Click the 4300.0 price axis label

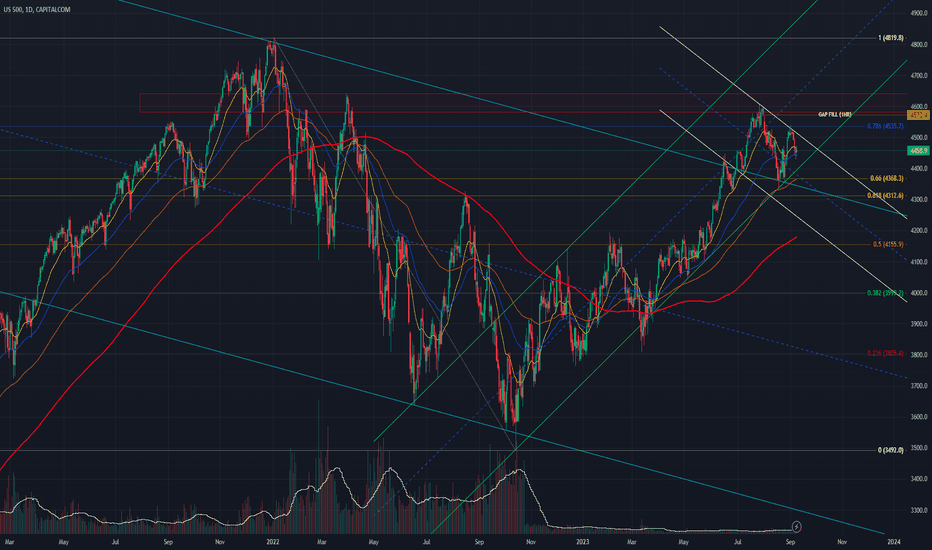tap(919, 200)
